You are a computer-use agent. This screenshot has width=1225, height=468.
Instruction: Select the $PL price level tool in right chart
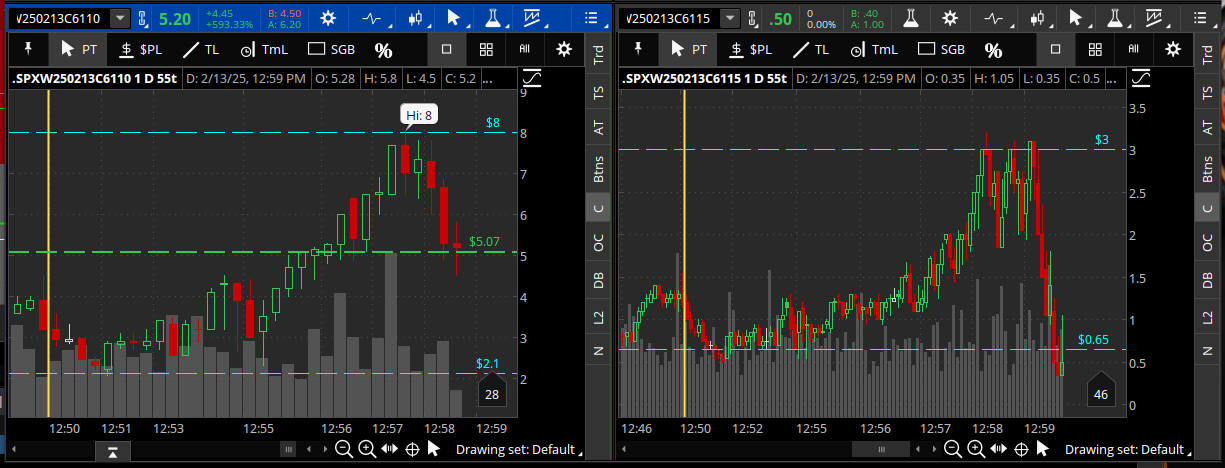pyautogui.click(x=749, y=49)
